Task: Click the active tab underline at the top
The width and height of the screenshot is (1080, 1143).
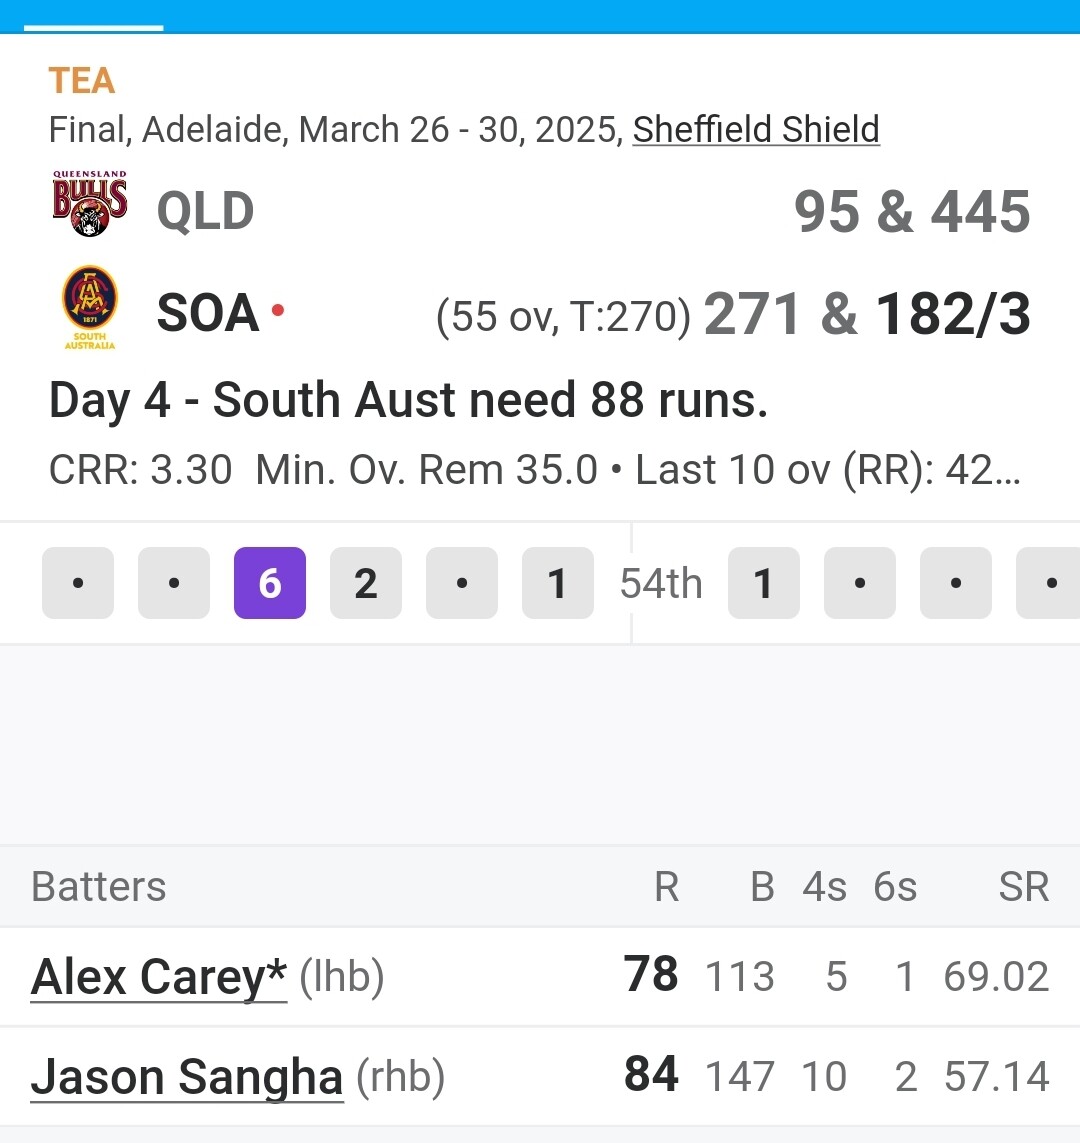Action: coord(93,28)
